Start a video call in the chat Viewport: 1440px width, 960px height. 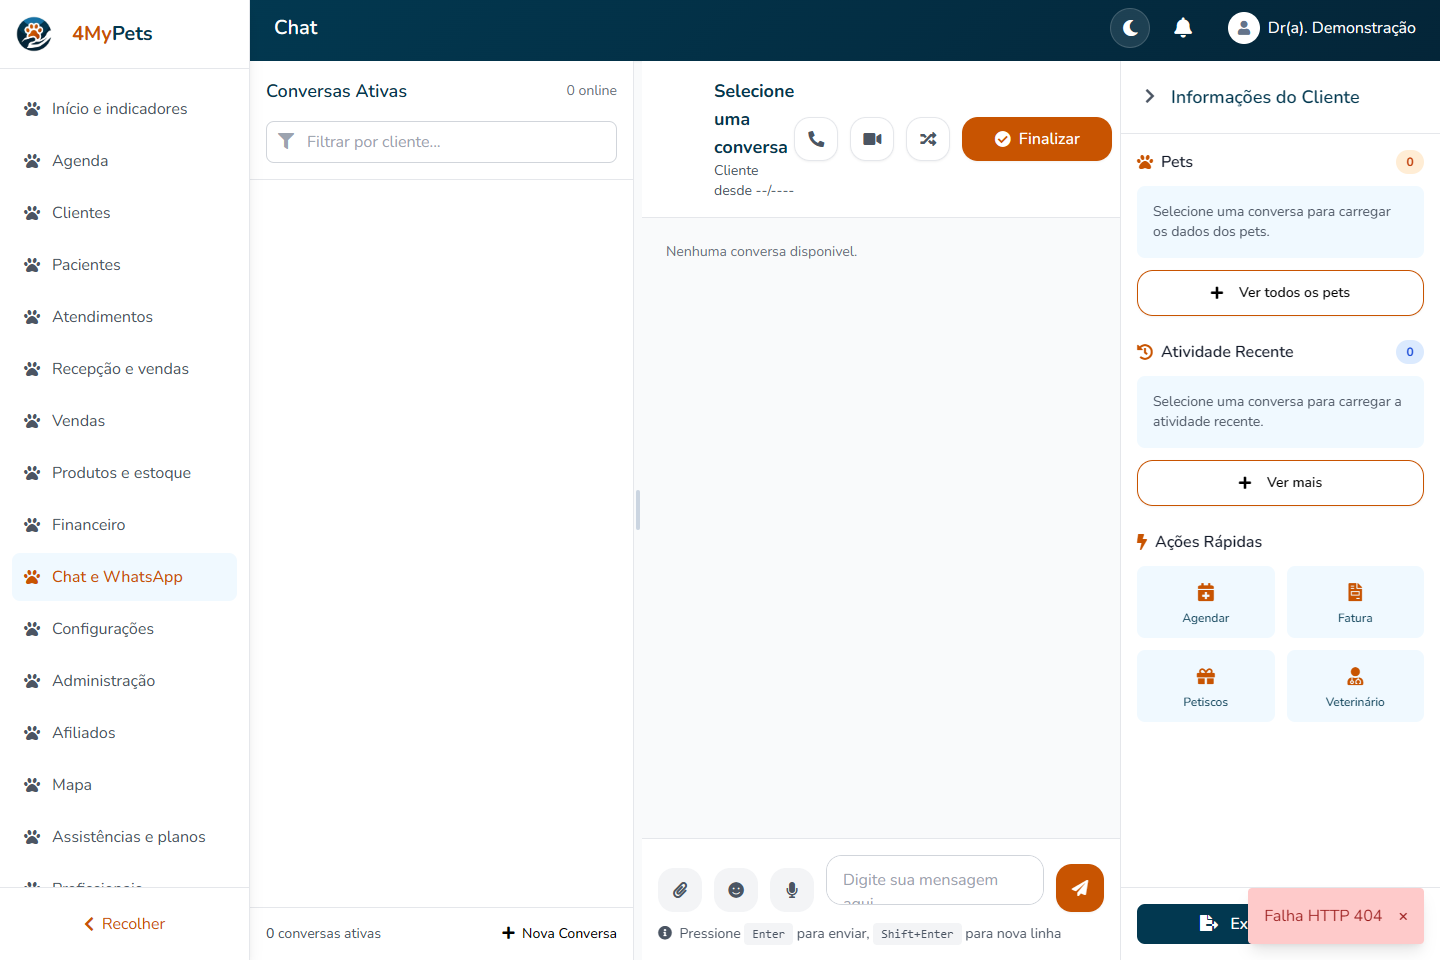[872, 139]
